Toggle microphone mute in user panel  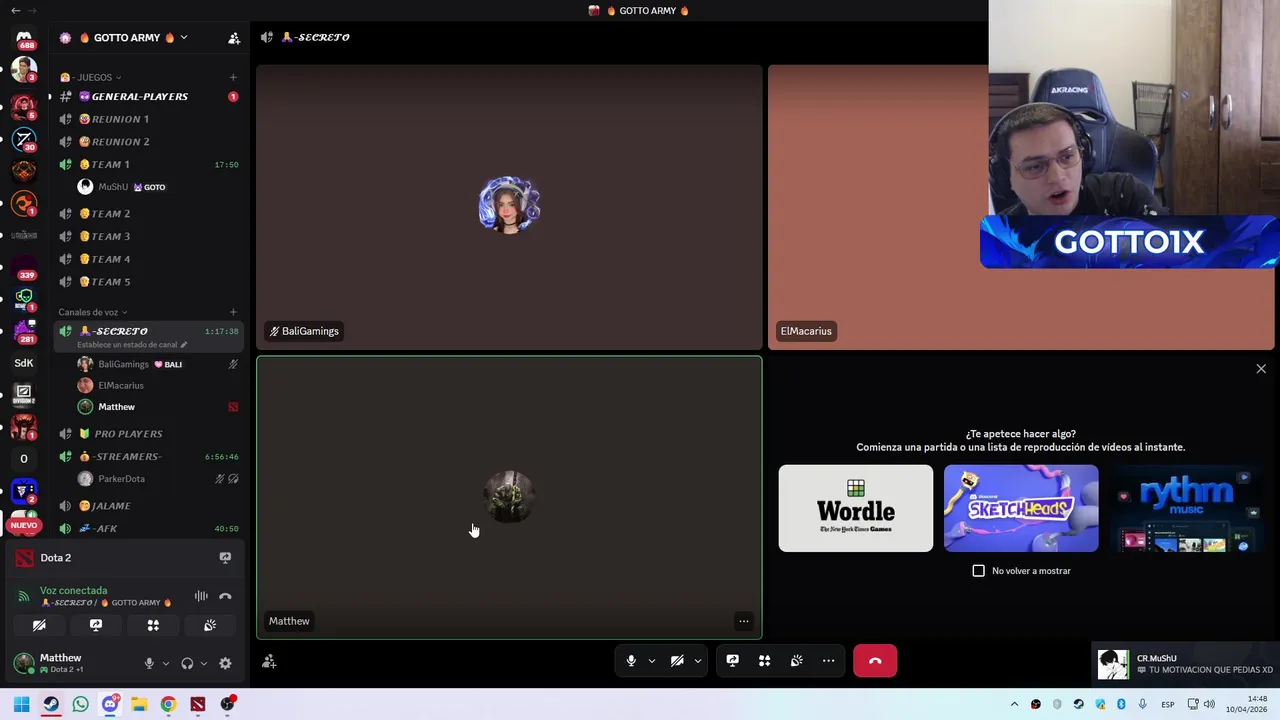[x=149, y=663]
